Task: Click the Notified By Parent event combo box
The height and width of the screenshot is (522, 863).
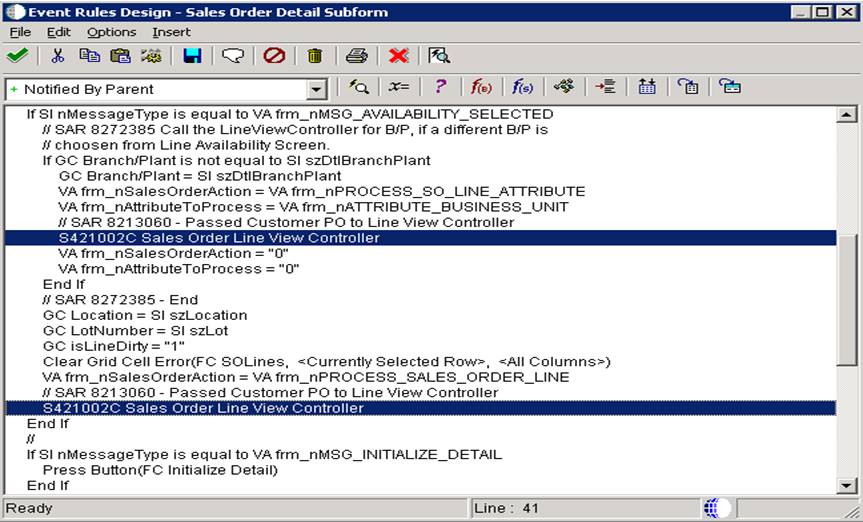Action: [167, 89]
